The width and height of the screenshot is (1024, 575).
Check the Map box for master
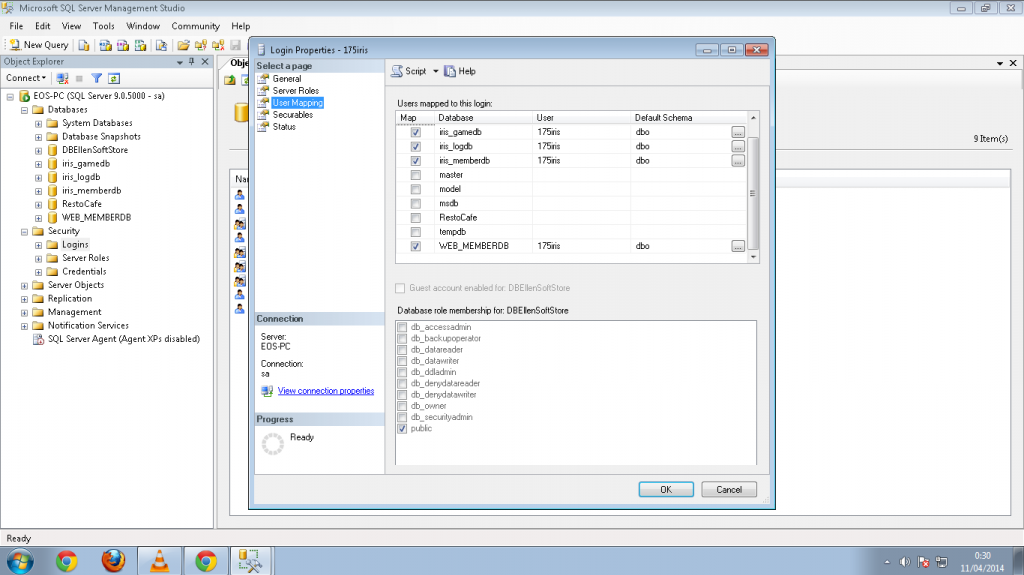(415, 175)
